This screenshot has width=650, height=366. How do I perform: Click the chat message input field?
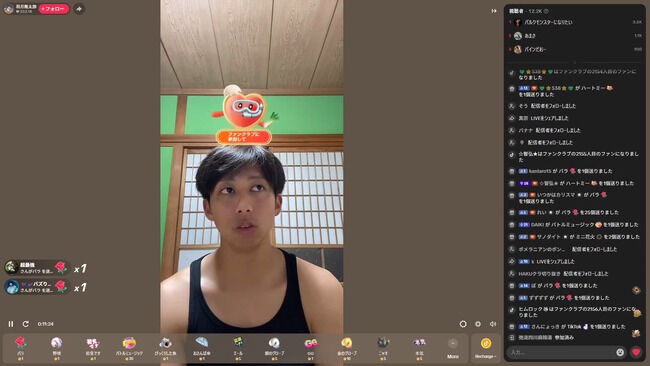click(562, 352)
